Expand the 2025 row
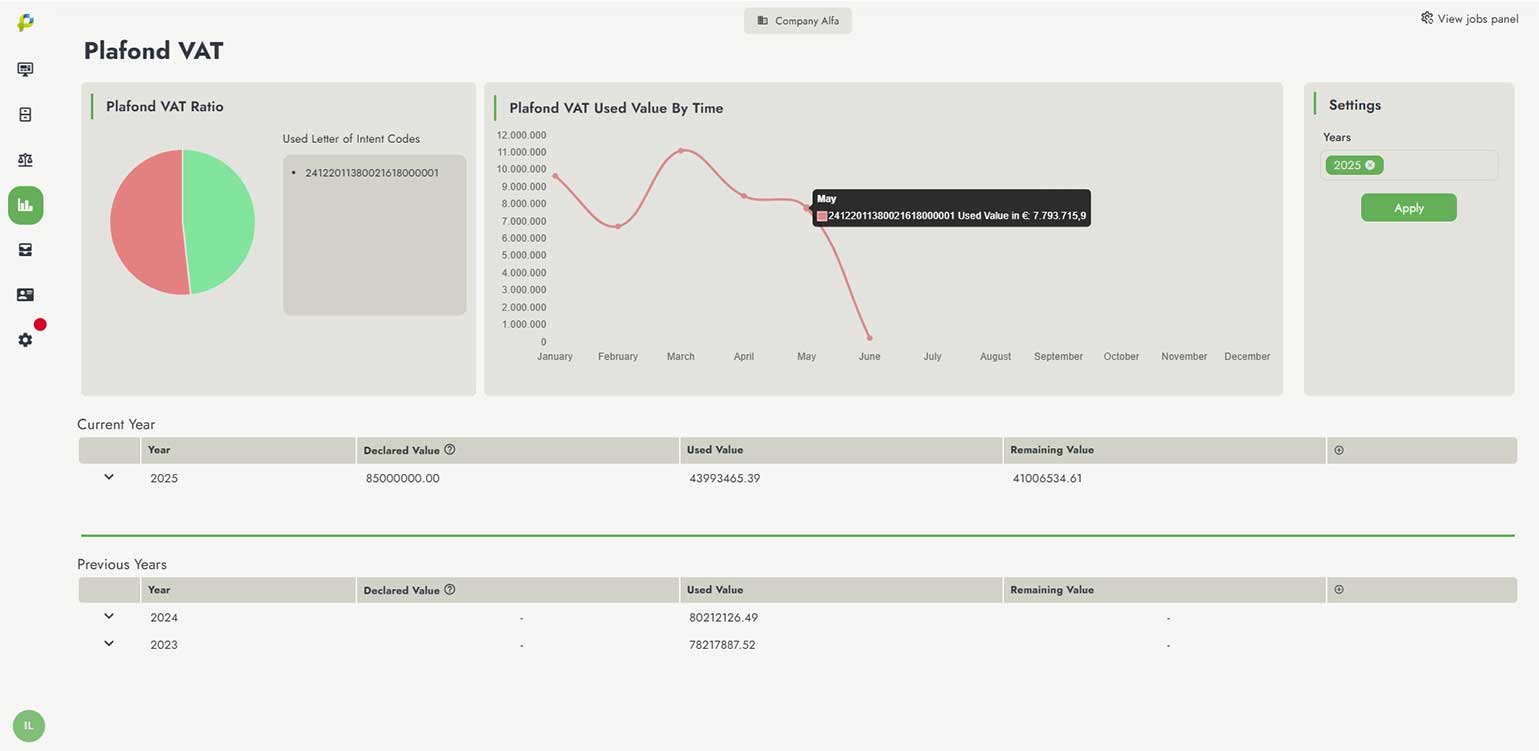 tap(109, 477)
